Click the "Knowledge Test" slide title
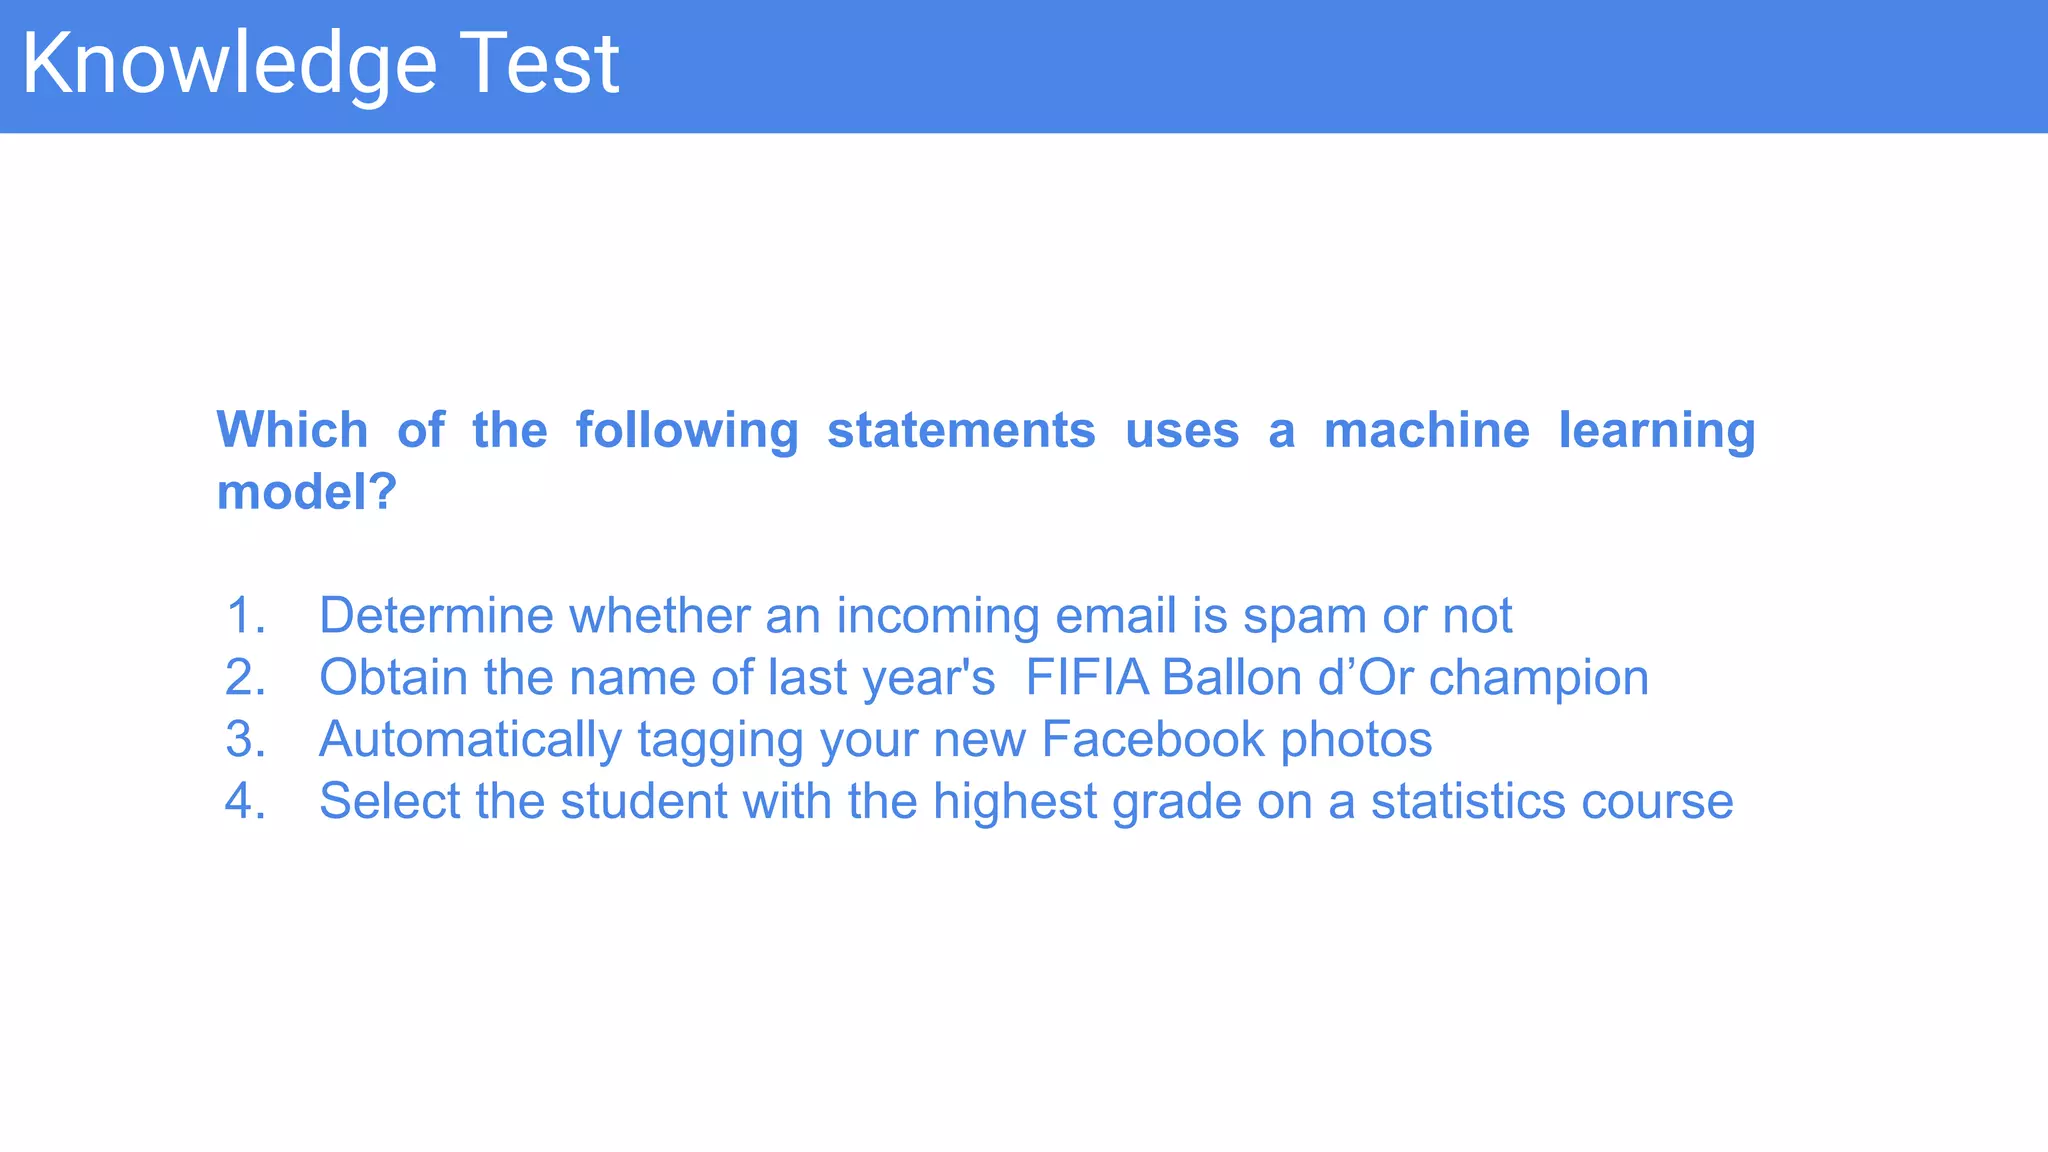2048x1152 pixels. click(x=320, y=64)
